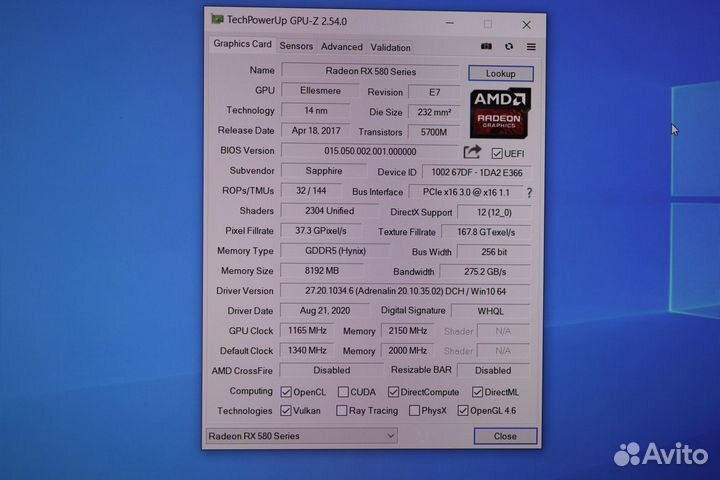Click the Driver Date value Aug 21, 2020
Image resolution: width=720 pixels, height=480 pixels.
click(x=325, y=311)
